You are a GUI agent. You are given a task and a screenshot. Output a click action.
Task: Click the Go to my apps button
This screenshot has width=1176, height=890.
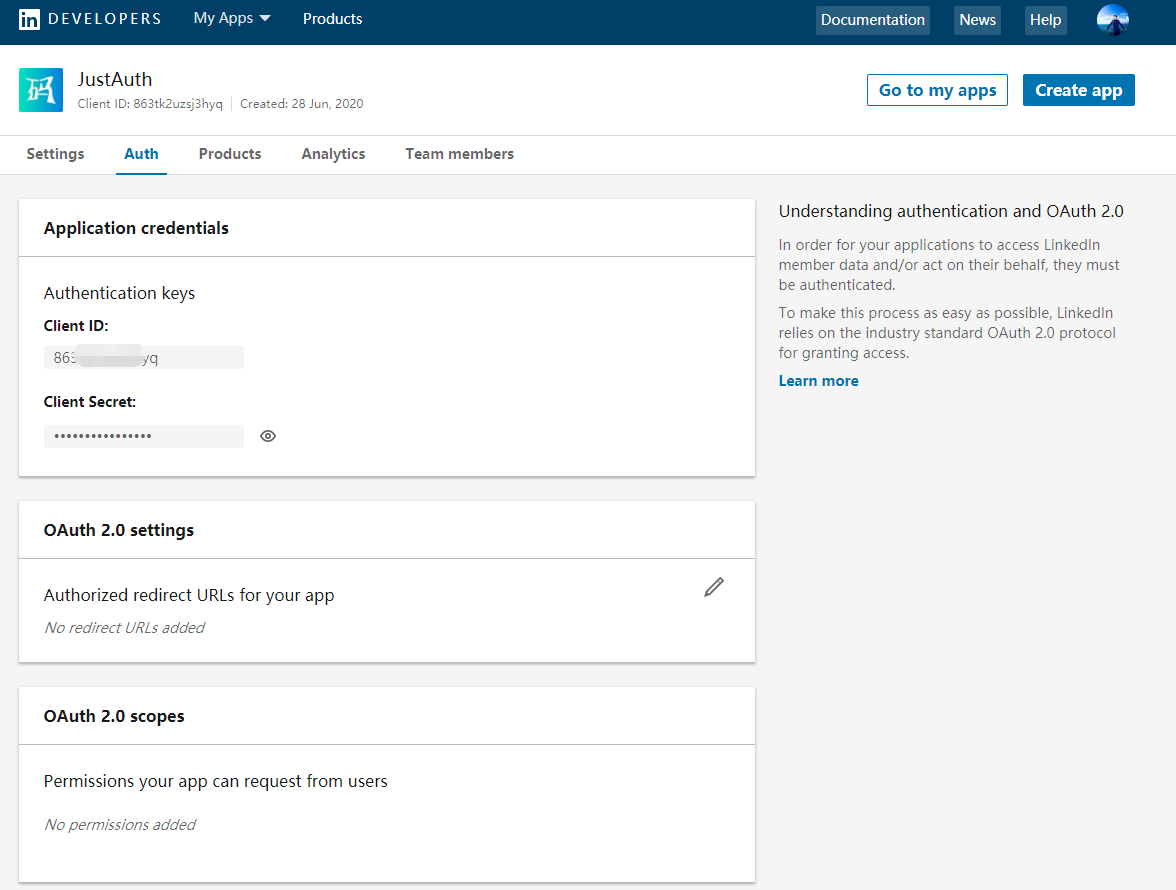pos(938,90)
